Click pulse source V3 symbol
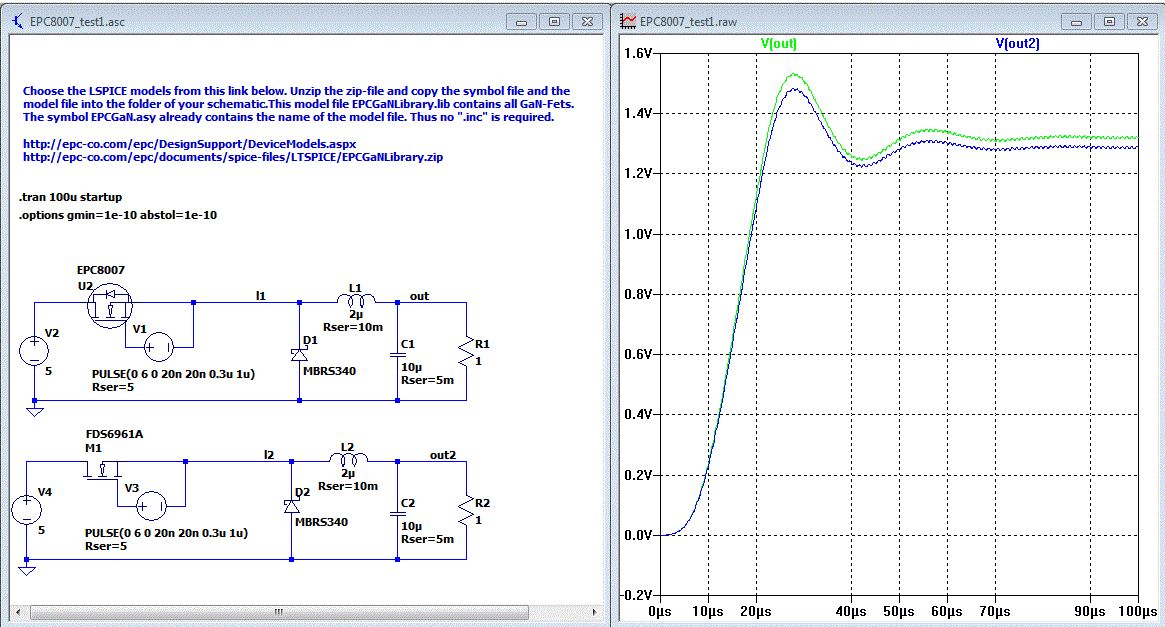 point(151,507)
